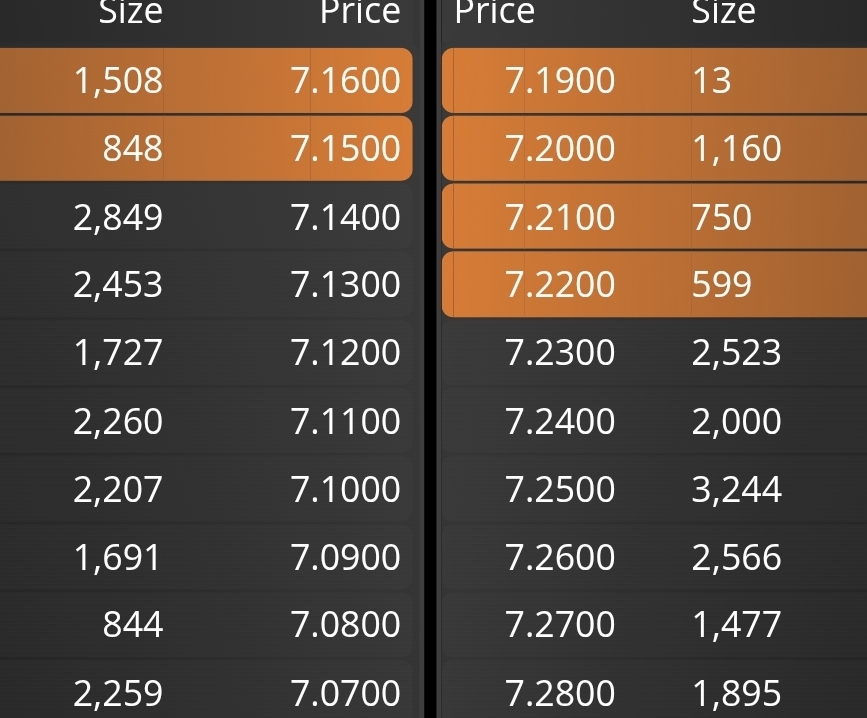Image resolution: width=867 pixels, height=718 pixels.
Task: Select the ask size 2,000
Action: coord(736,421)
